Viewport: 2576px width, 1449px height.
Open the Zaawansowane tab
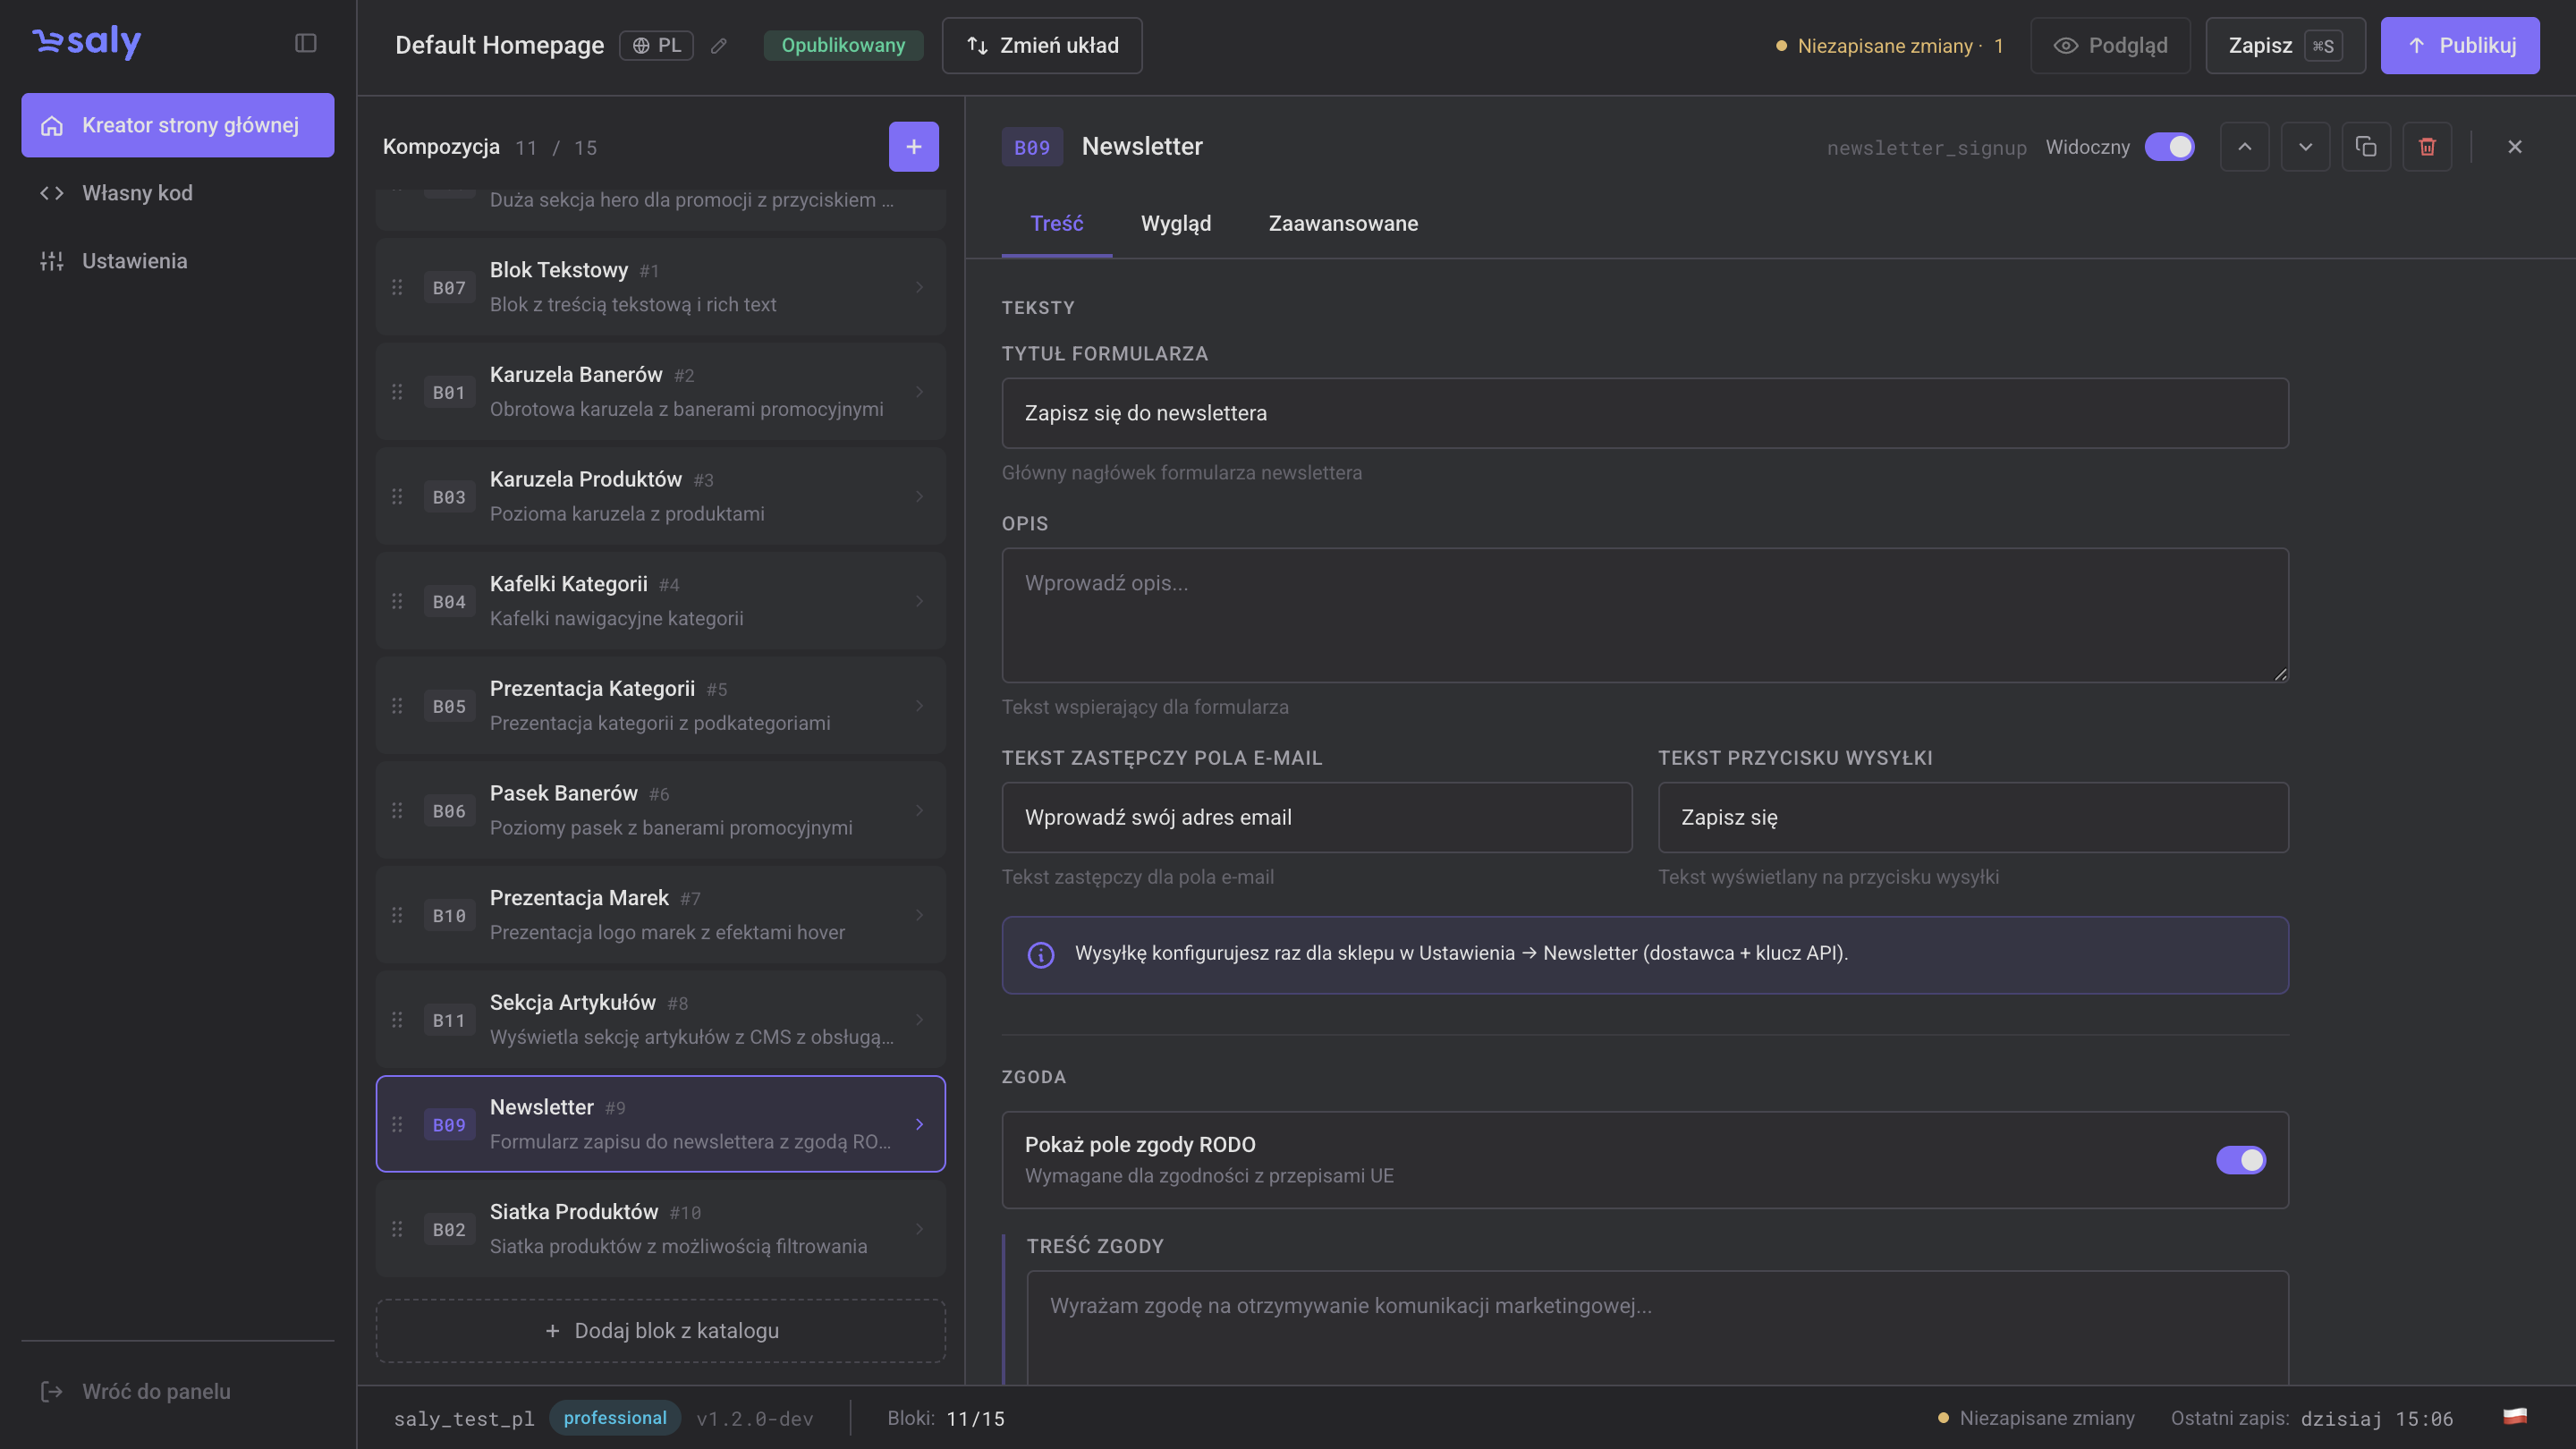tap(1342, 223)
